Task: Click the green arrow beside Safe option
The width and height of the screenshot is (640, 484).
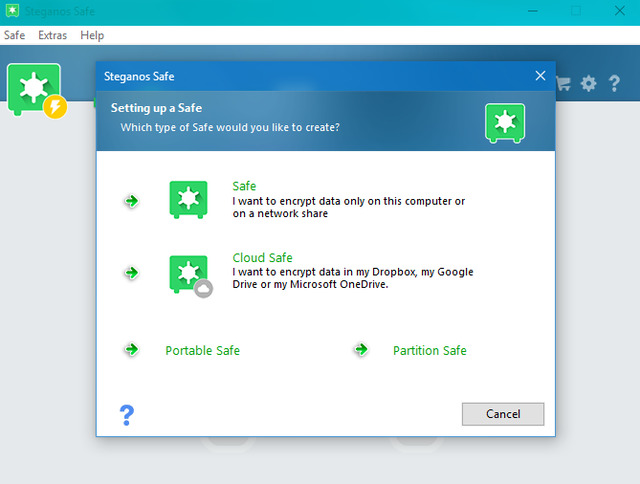Action: click(130, 201)
